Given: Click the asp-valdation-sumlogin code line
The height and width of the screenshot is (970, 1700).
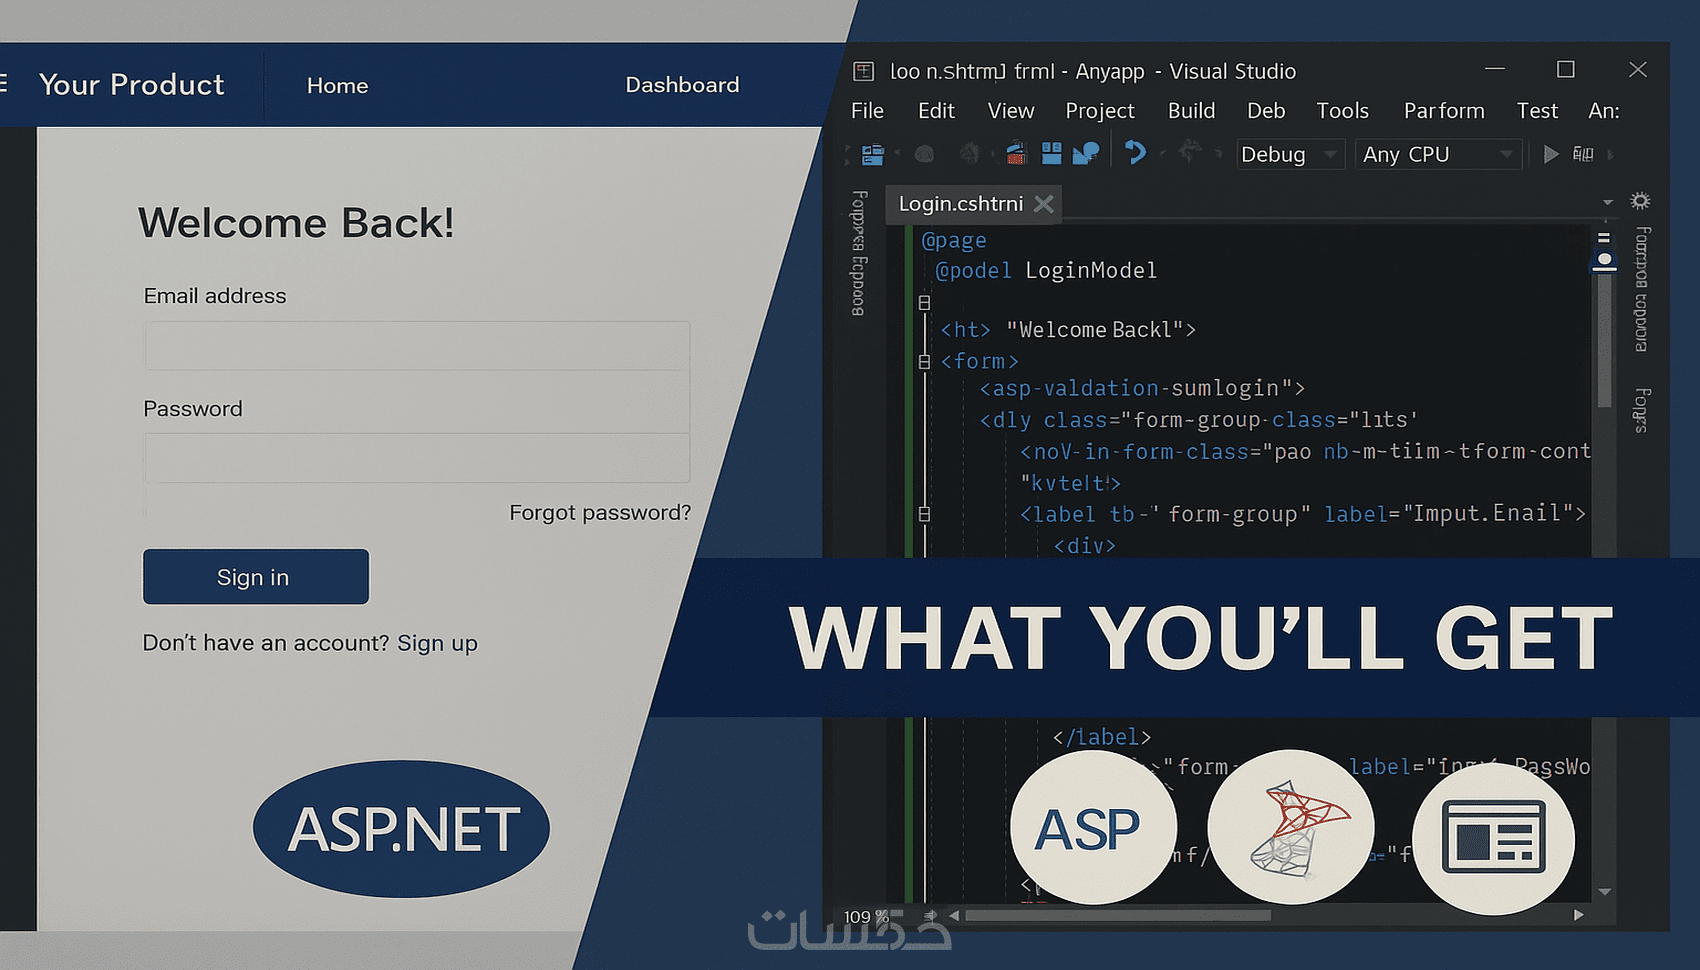Looking at the screenshot, I should point(1142,388).
